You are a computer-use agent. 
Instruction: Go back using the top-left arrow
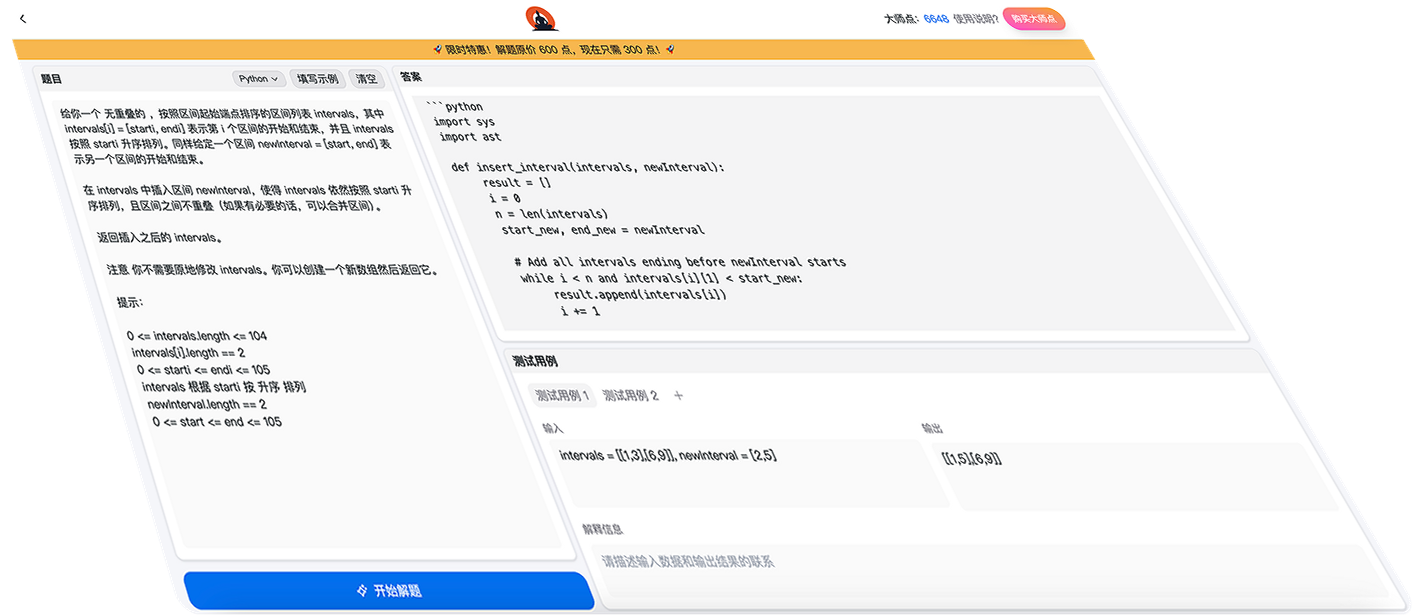point(23,19)
